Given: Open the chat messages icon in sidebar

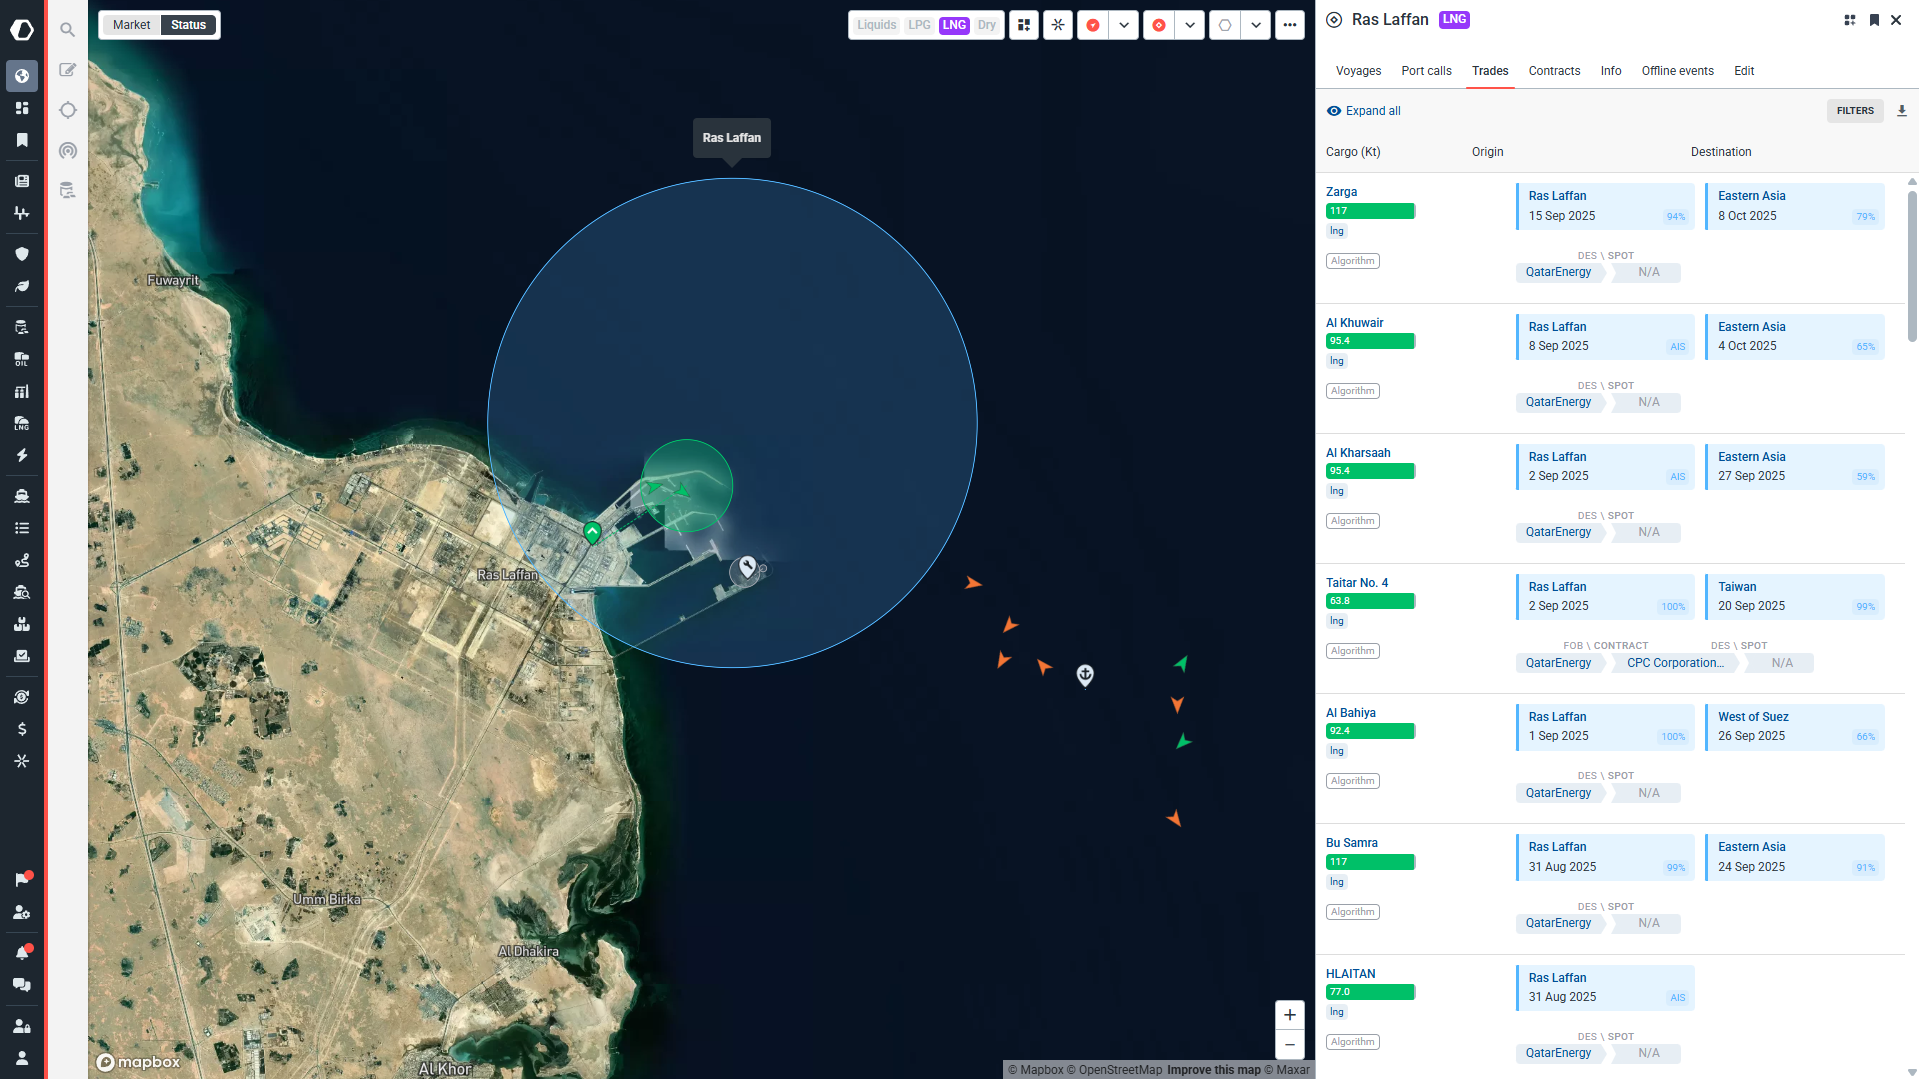Looking at the screenshot, I should coord(22,985).
